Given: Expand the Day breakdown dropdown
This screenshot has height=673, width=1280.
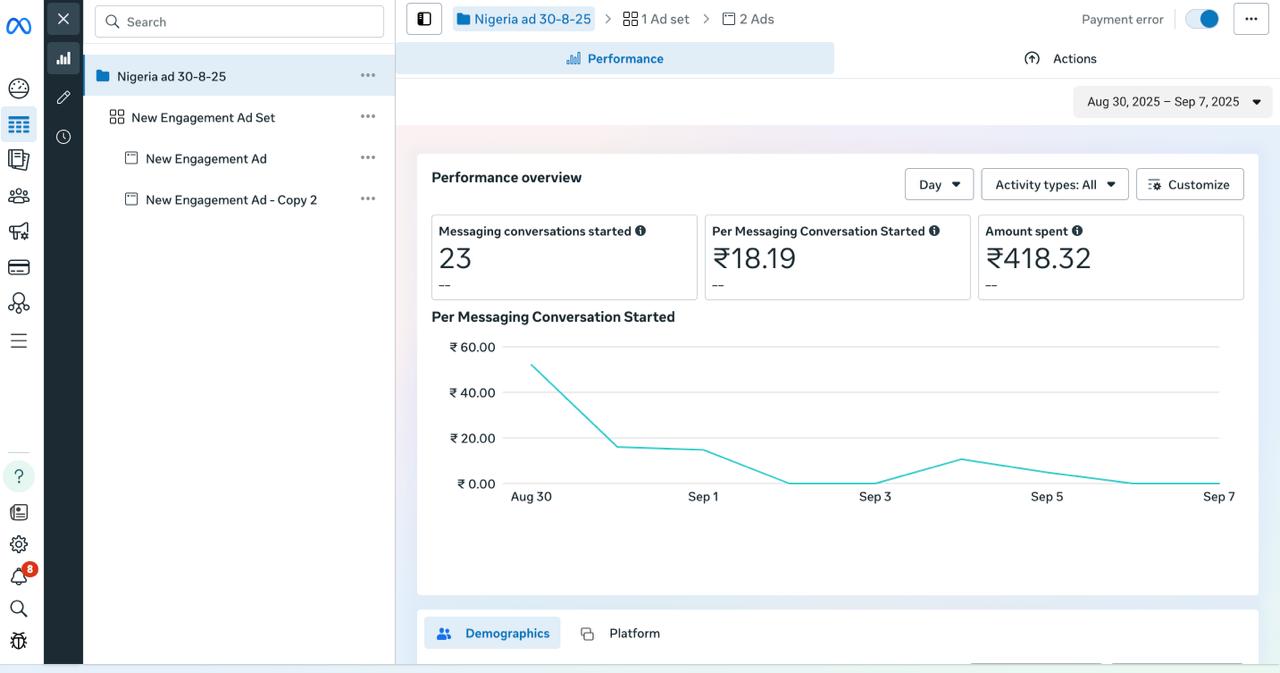Looking at the screenshot, I should (x=938, y=185).
